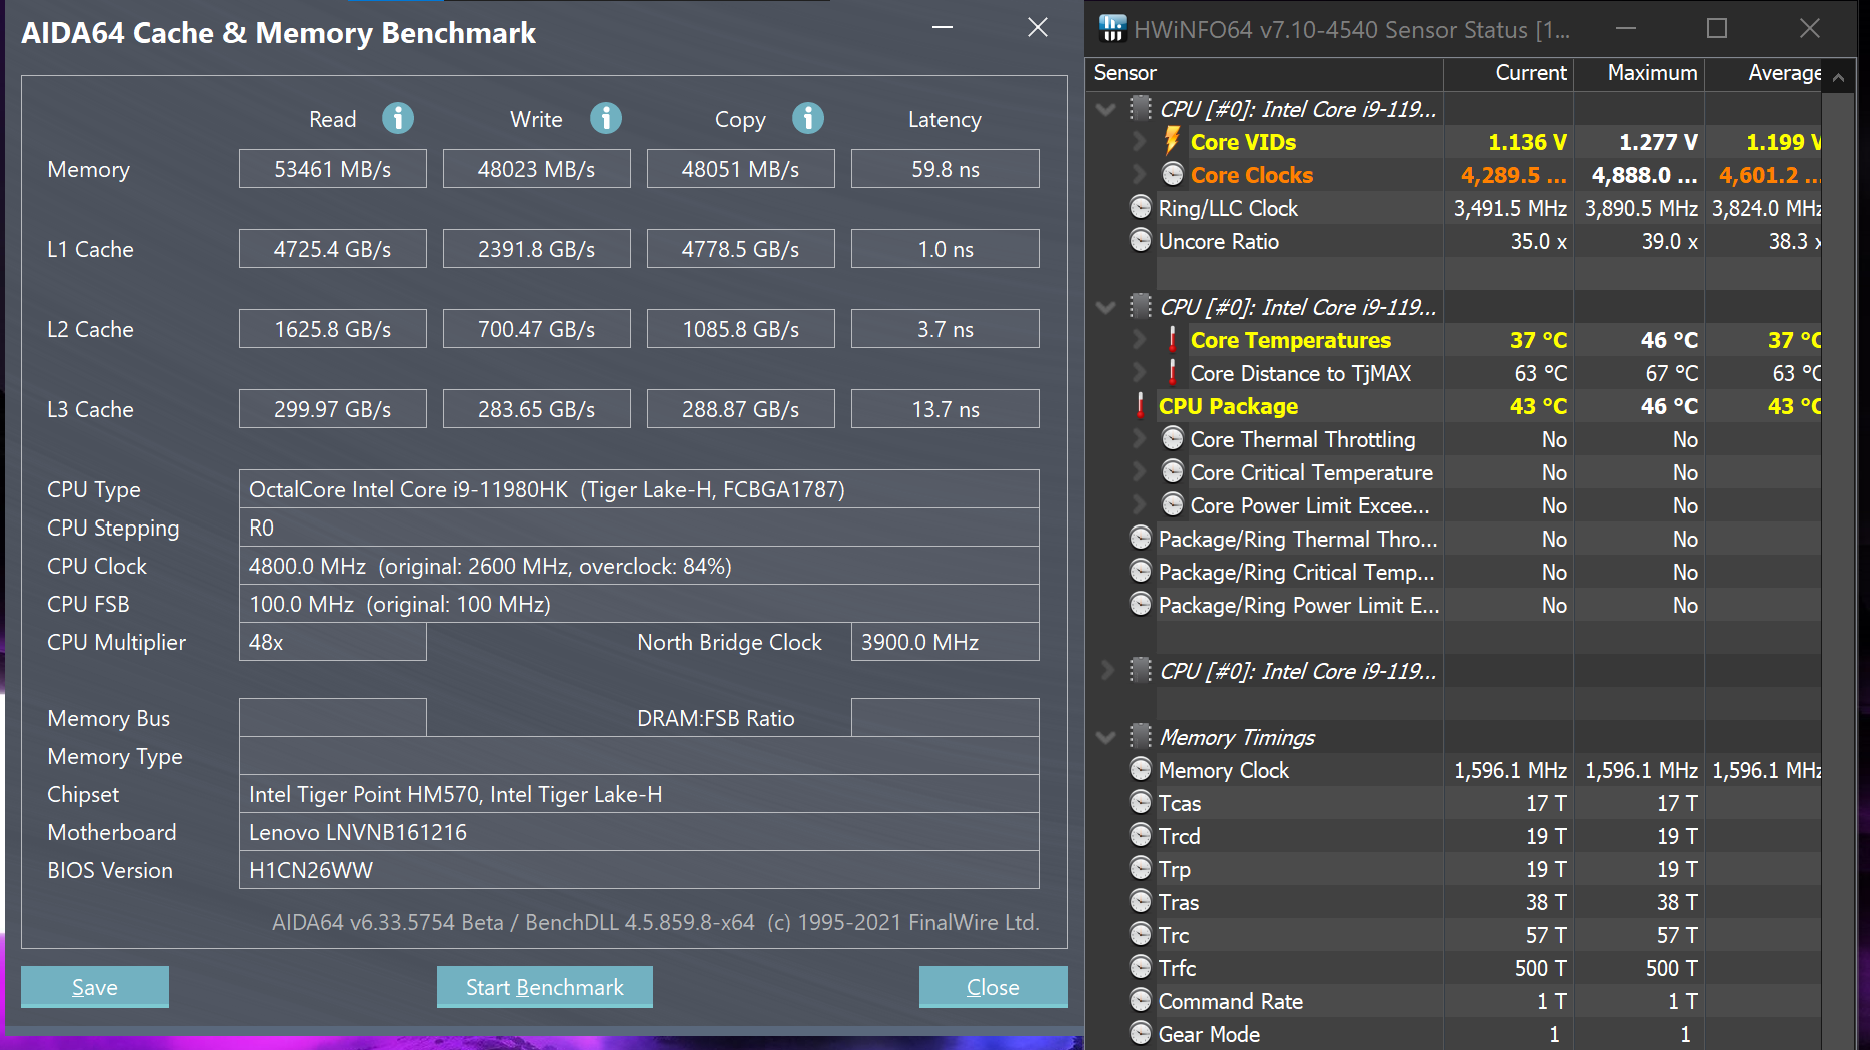This screenshot has height=1050, width=1870.
Task: Click the Command Rate sensor icon
Action: [x=1141, y=1001]
